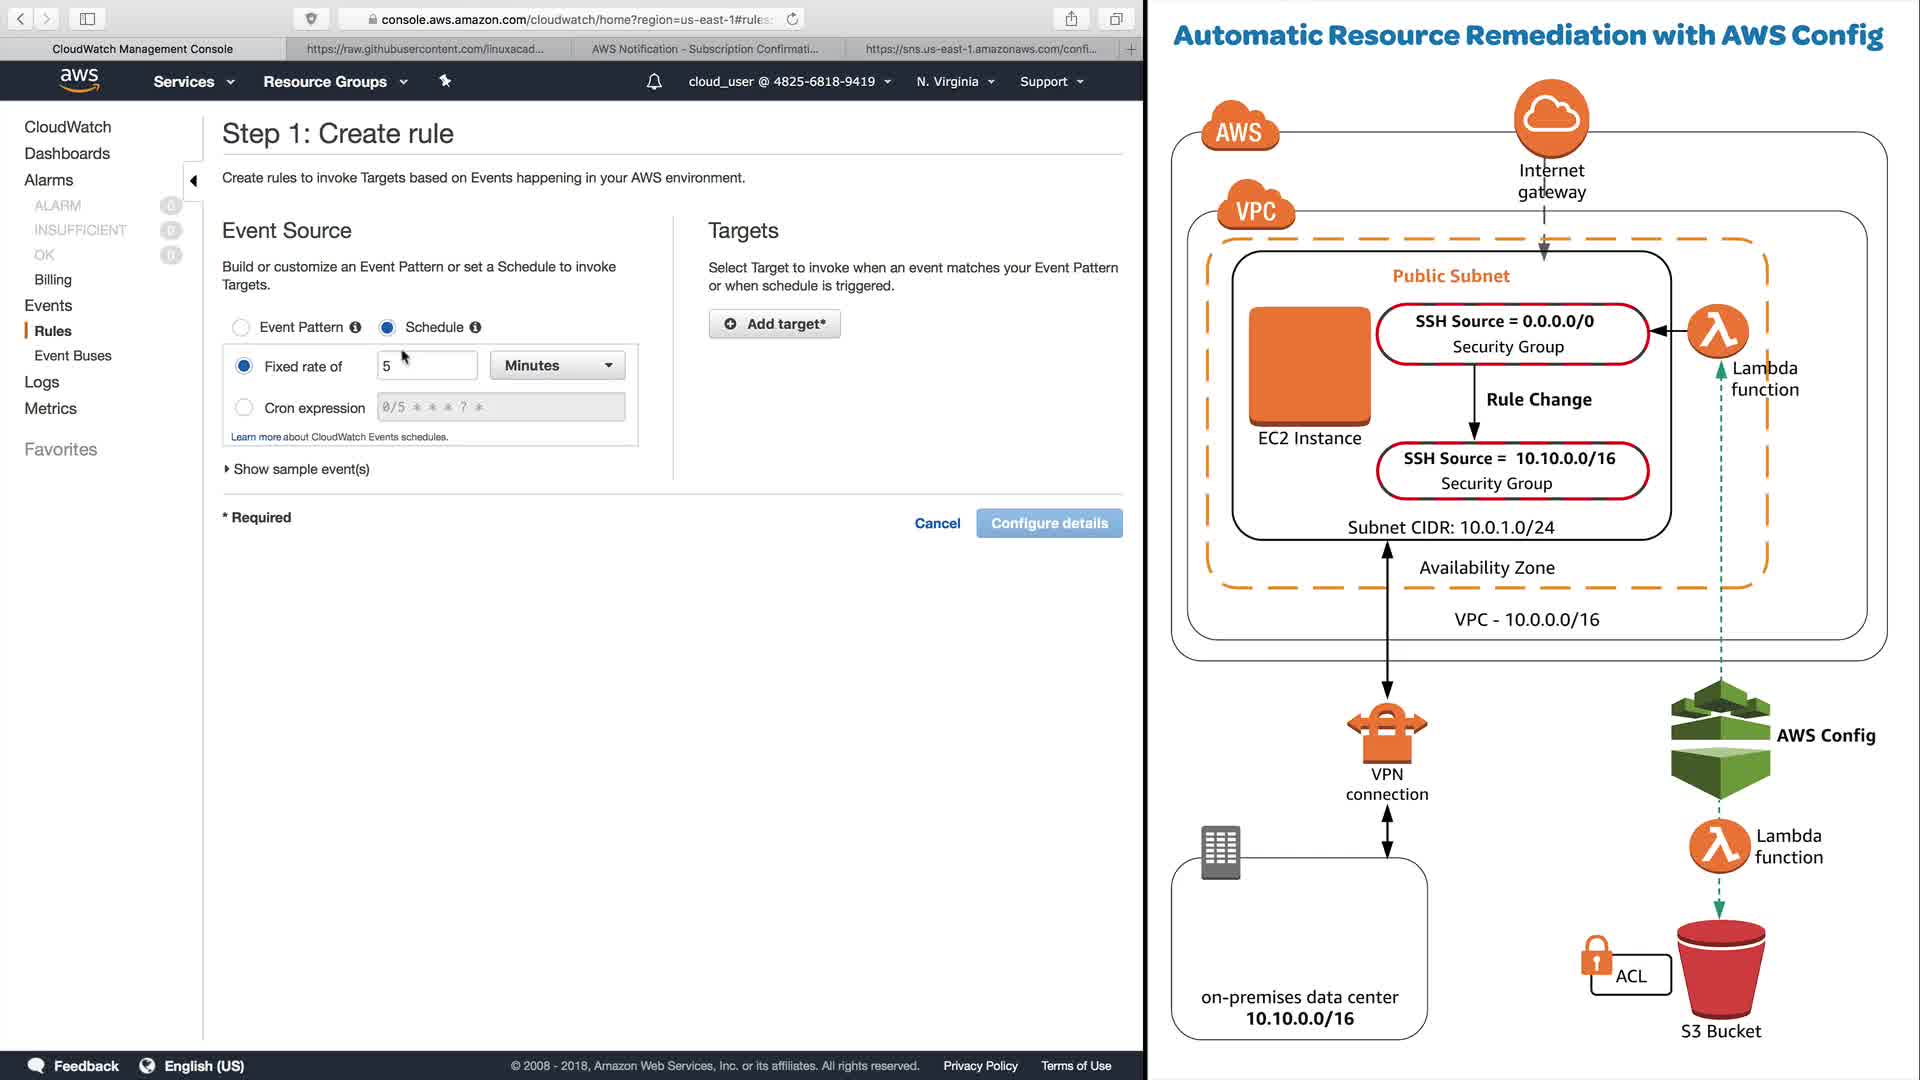Viewport: 1920px width, 1080px height.
Task: Select the Cron expression radio button
Action: [x=244, y=407]
